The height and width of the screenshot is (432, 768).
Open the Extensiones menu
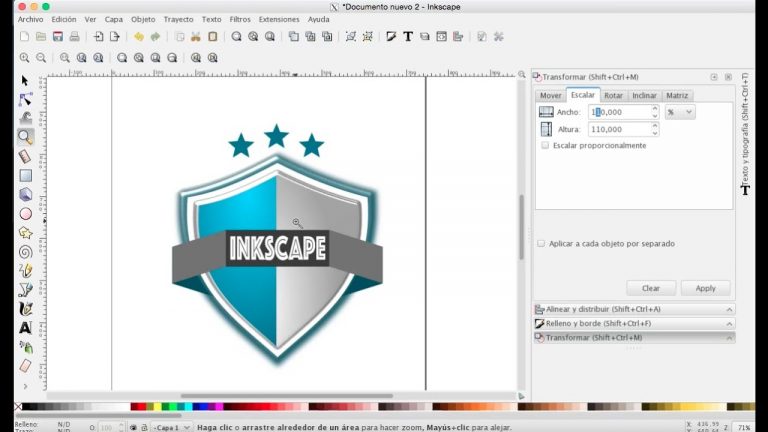(x=279, y=19)
